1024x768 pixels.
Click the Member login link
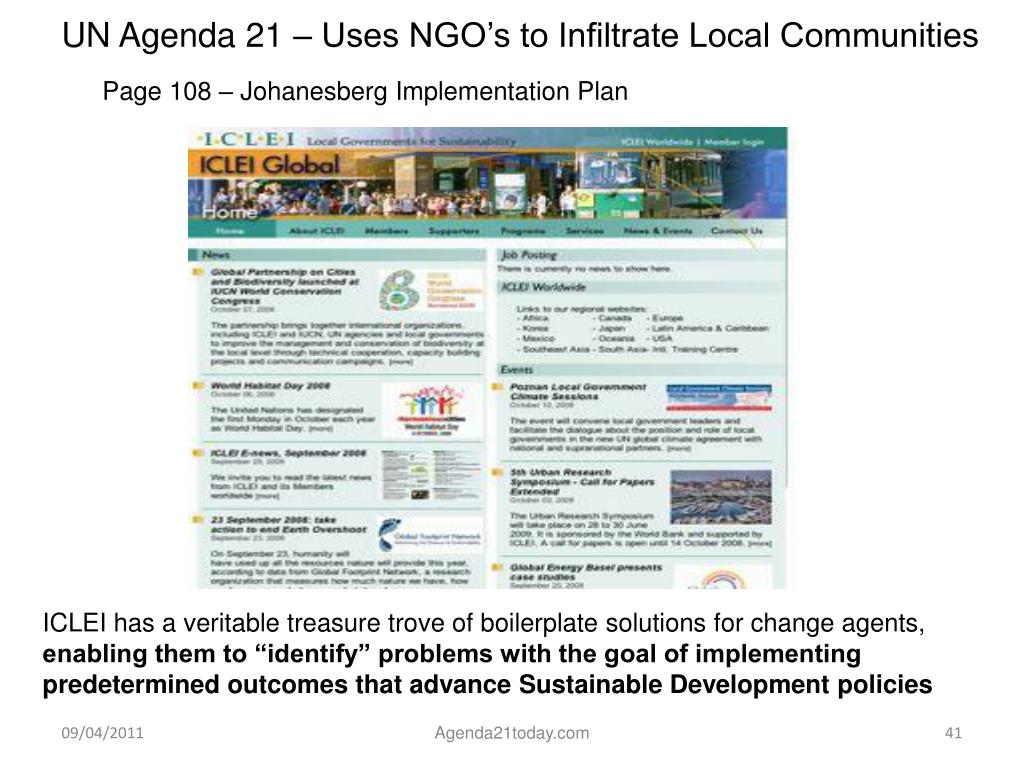733,142
